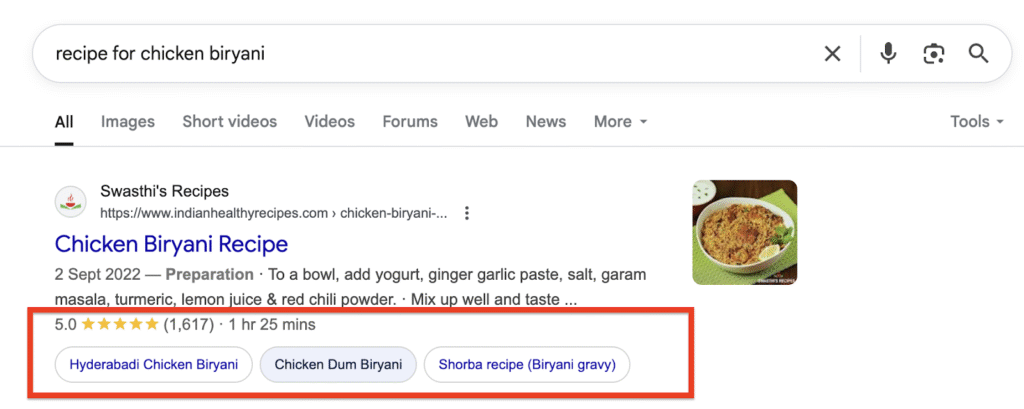Select the Forums tab

coord(410,122)
